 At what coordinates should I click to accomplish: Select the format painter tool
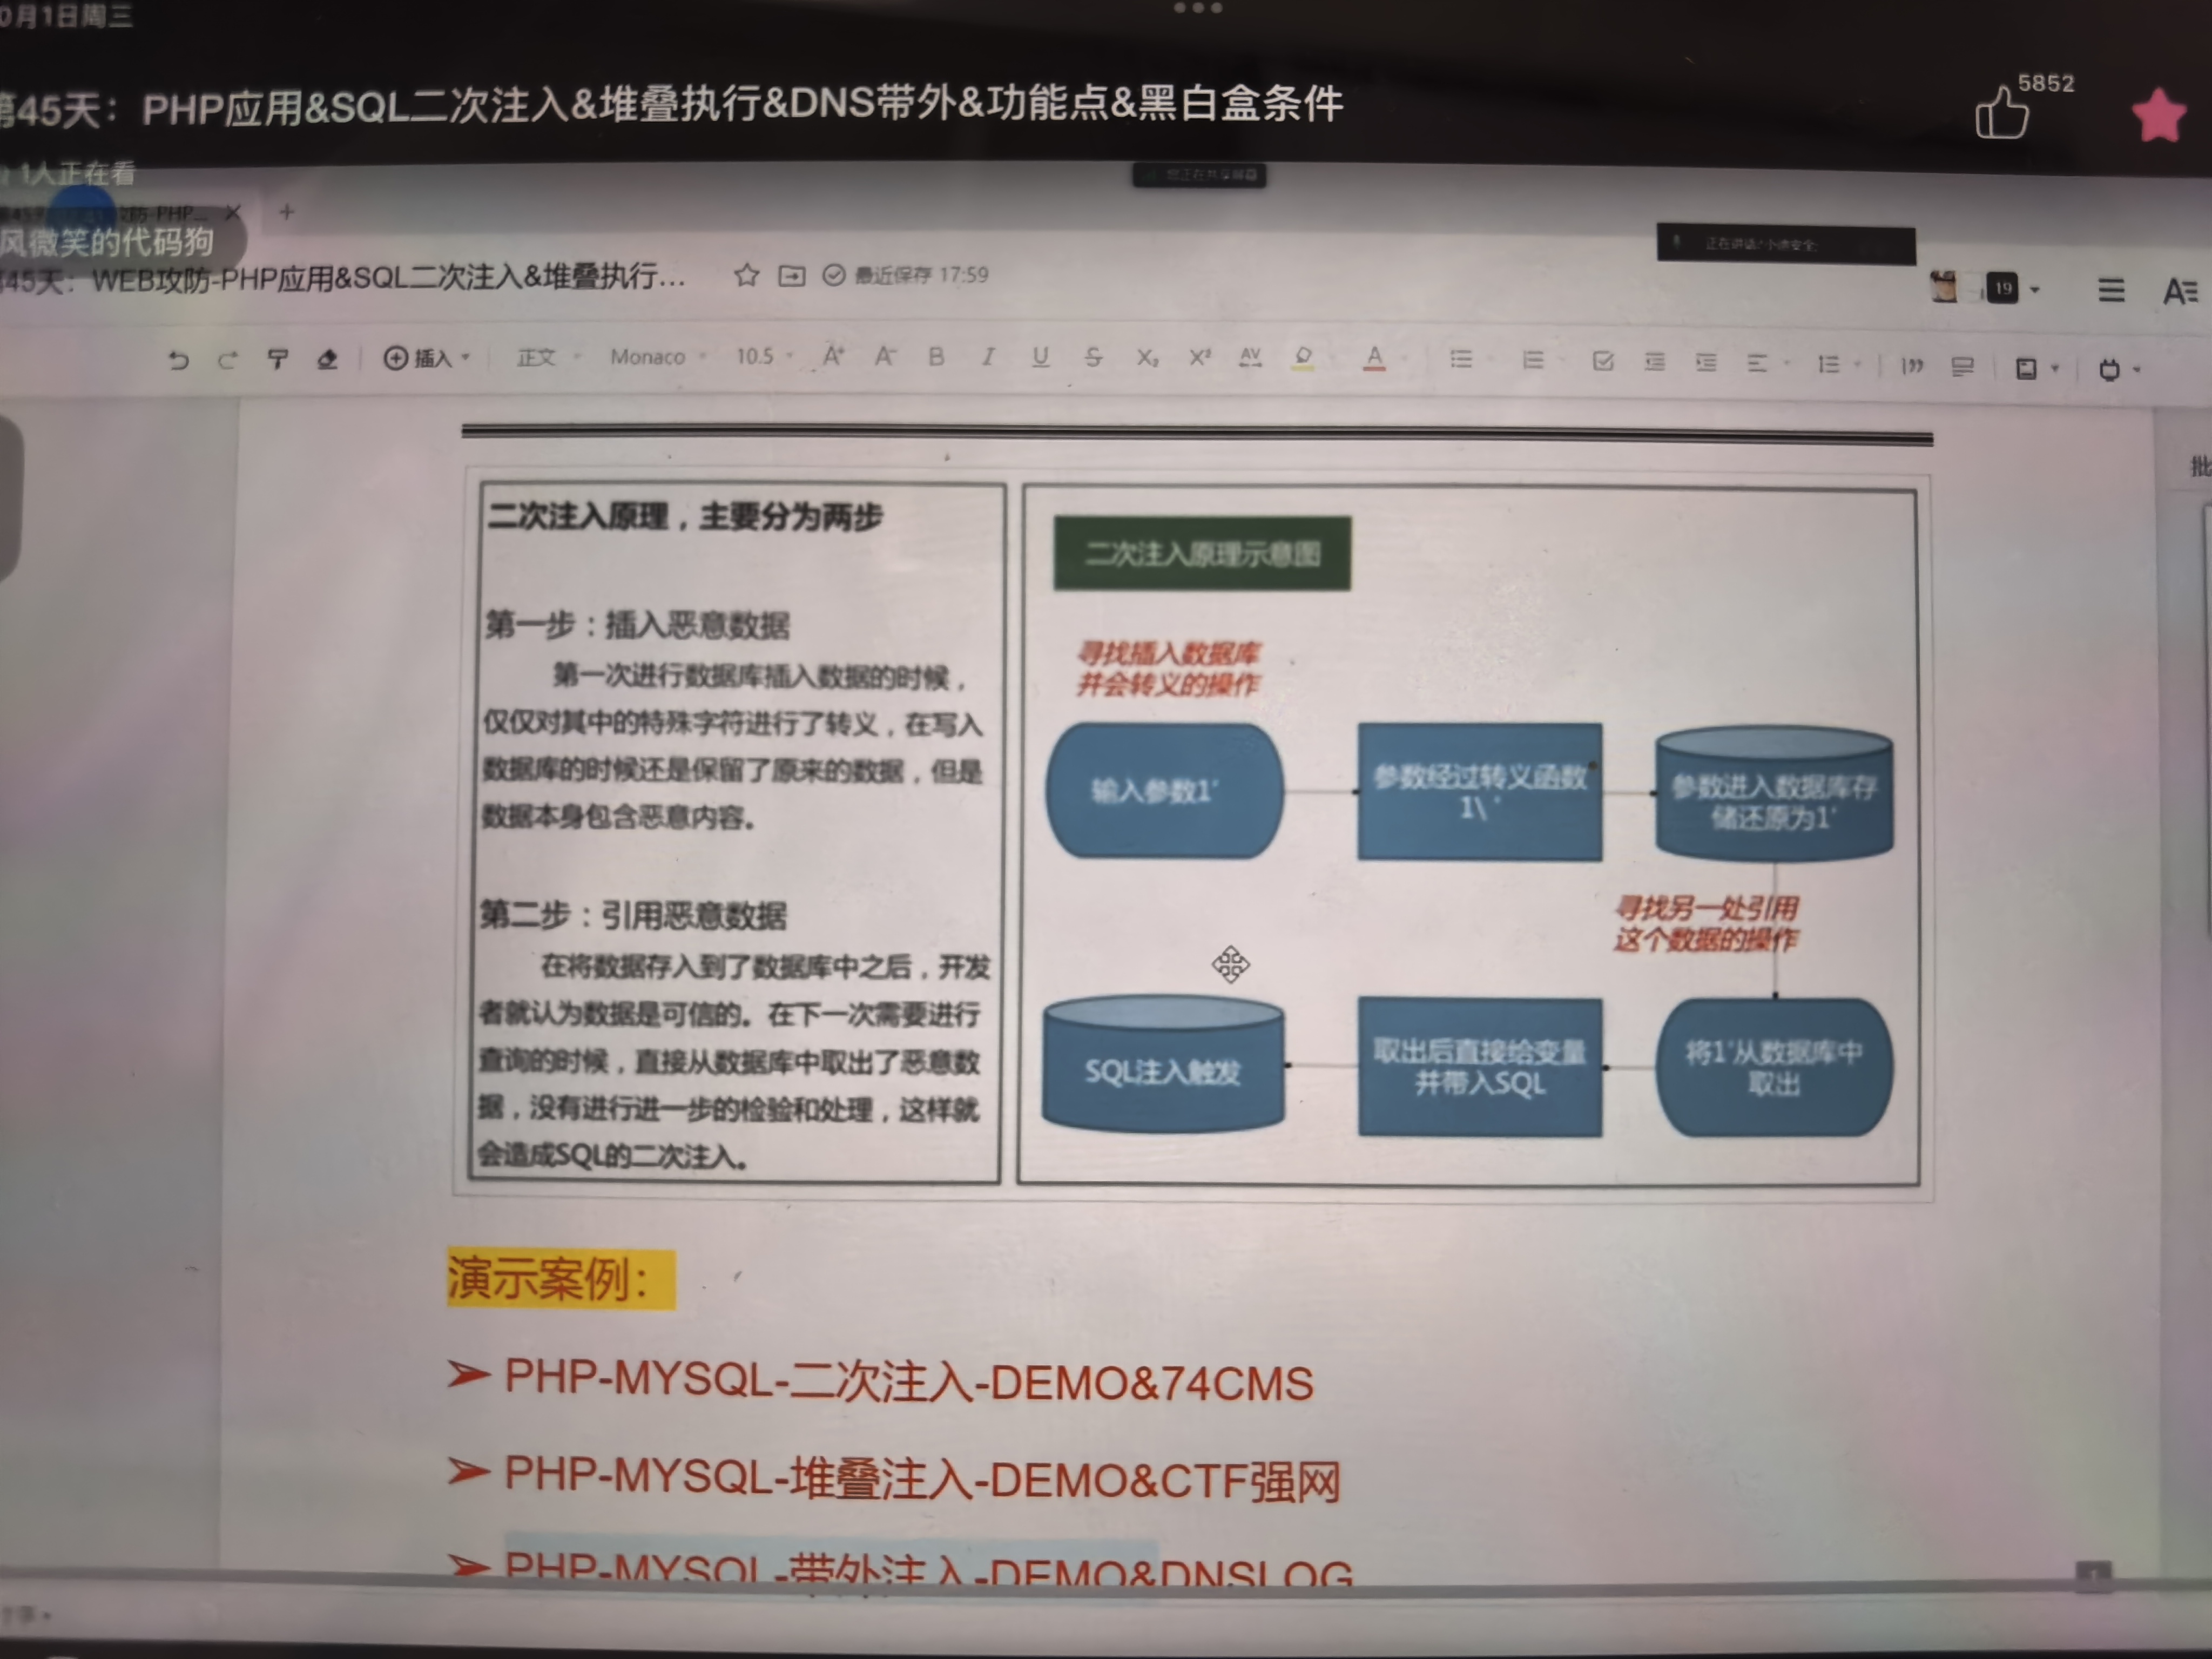[x=278, y=359]
